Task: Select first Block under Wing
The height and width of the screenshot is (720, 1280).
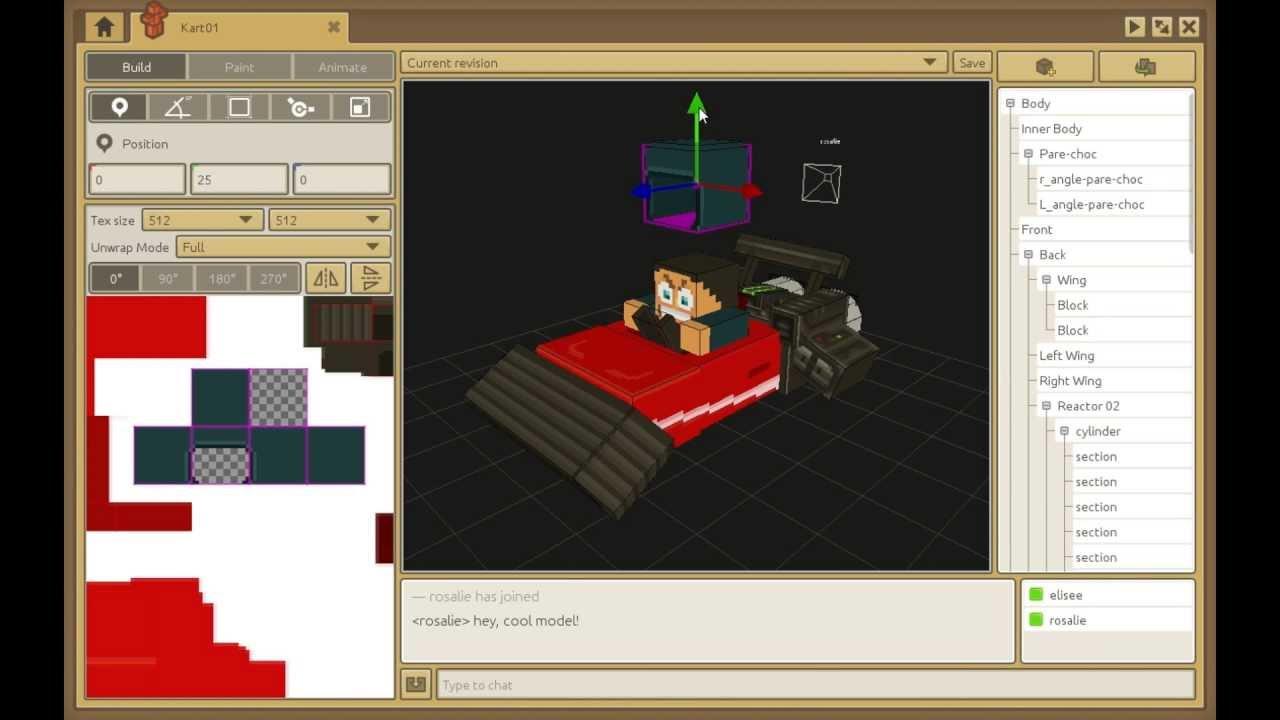Action: click(x=1072, y=305)
